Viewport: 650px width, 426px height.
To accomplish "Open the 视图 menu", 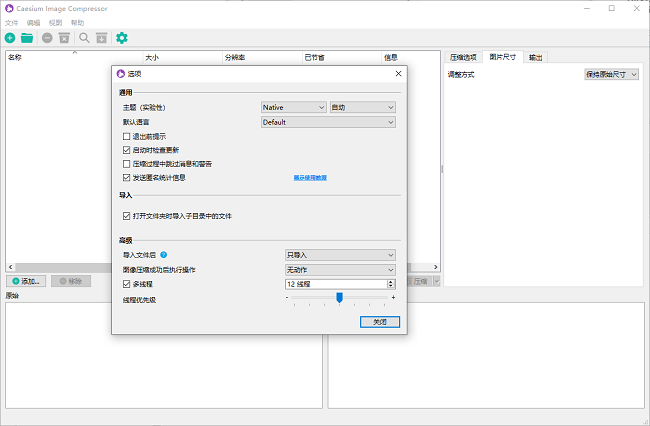I will (x=56, y=23).
